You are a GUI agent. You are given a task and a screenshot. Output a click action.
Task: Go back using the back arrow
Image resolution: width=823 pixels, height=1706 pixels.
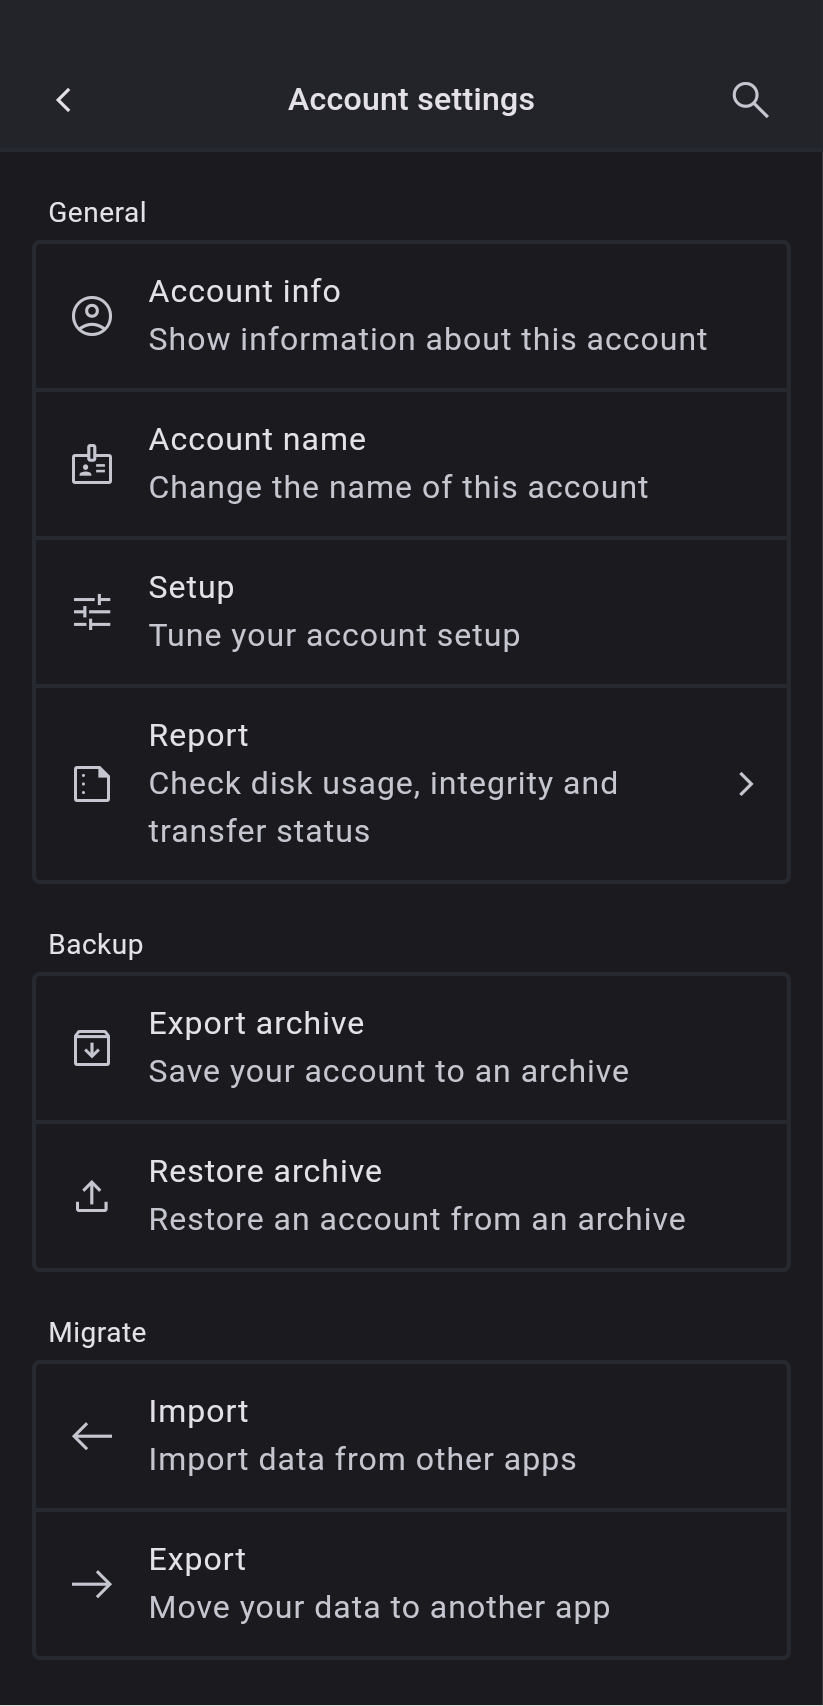pos(64,100)
